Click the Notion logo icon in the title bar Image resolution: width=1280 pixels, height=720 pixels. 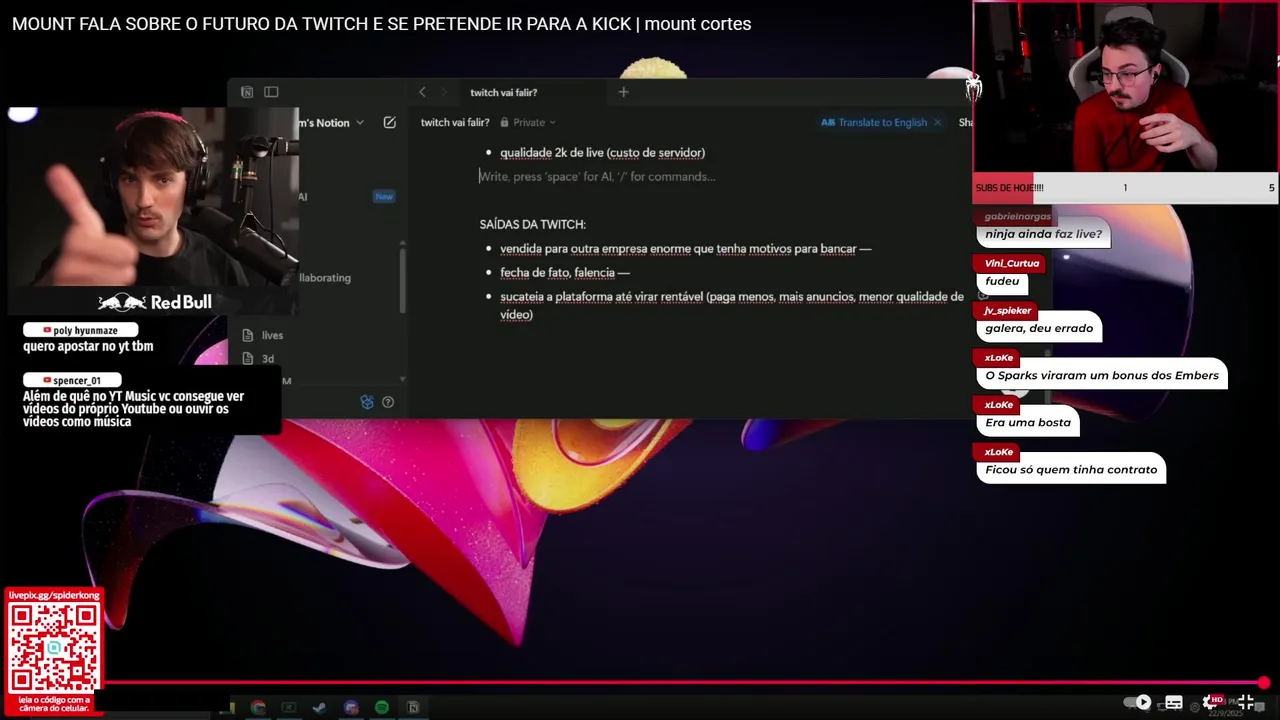point(247,92)
